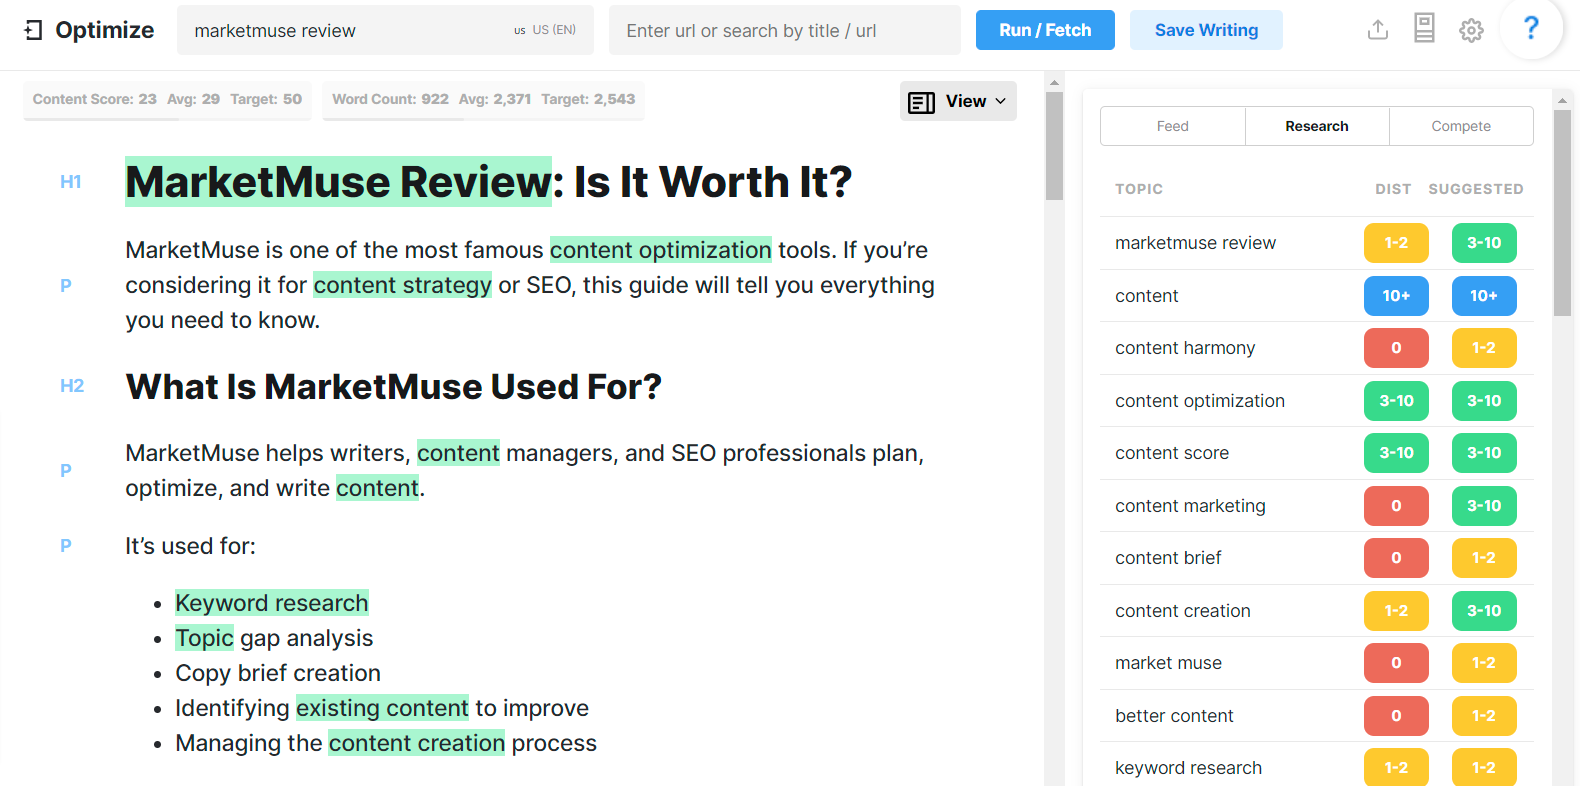The height and width of the screenshot is (786, 1580).
Task: Click the DIST column header
Action: point(1393,189)
